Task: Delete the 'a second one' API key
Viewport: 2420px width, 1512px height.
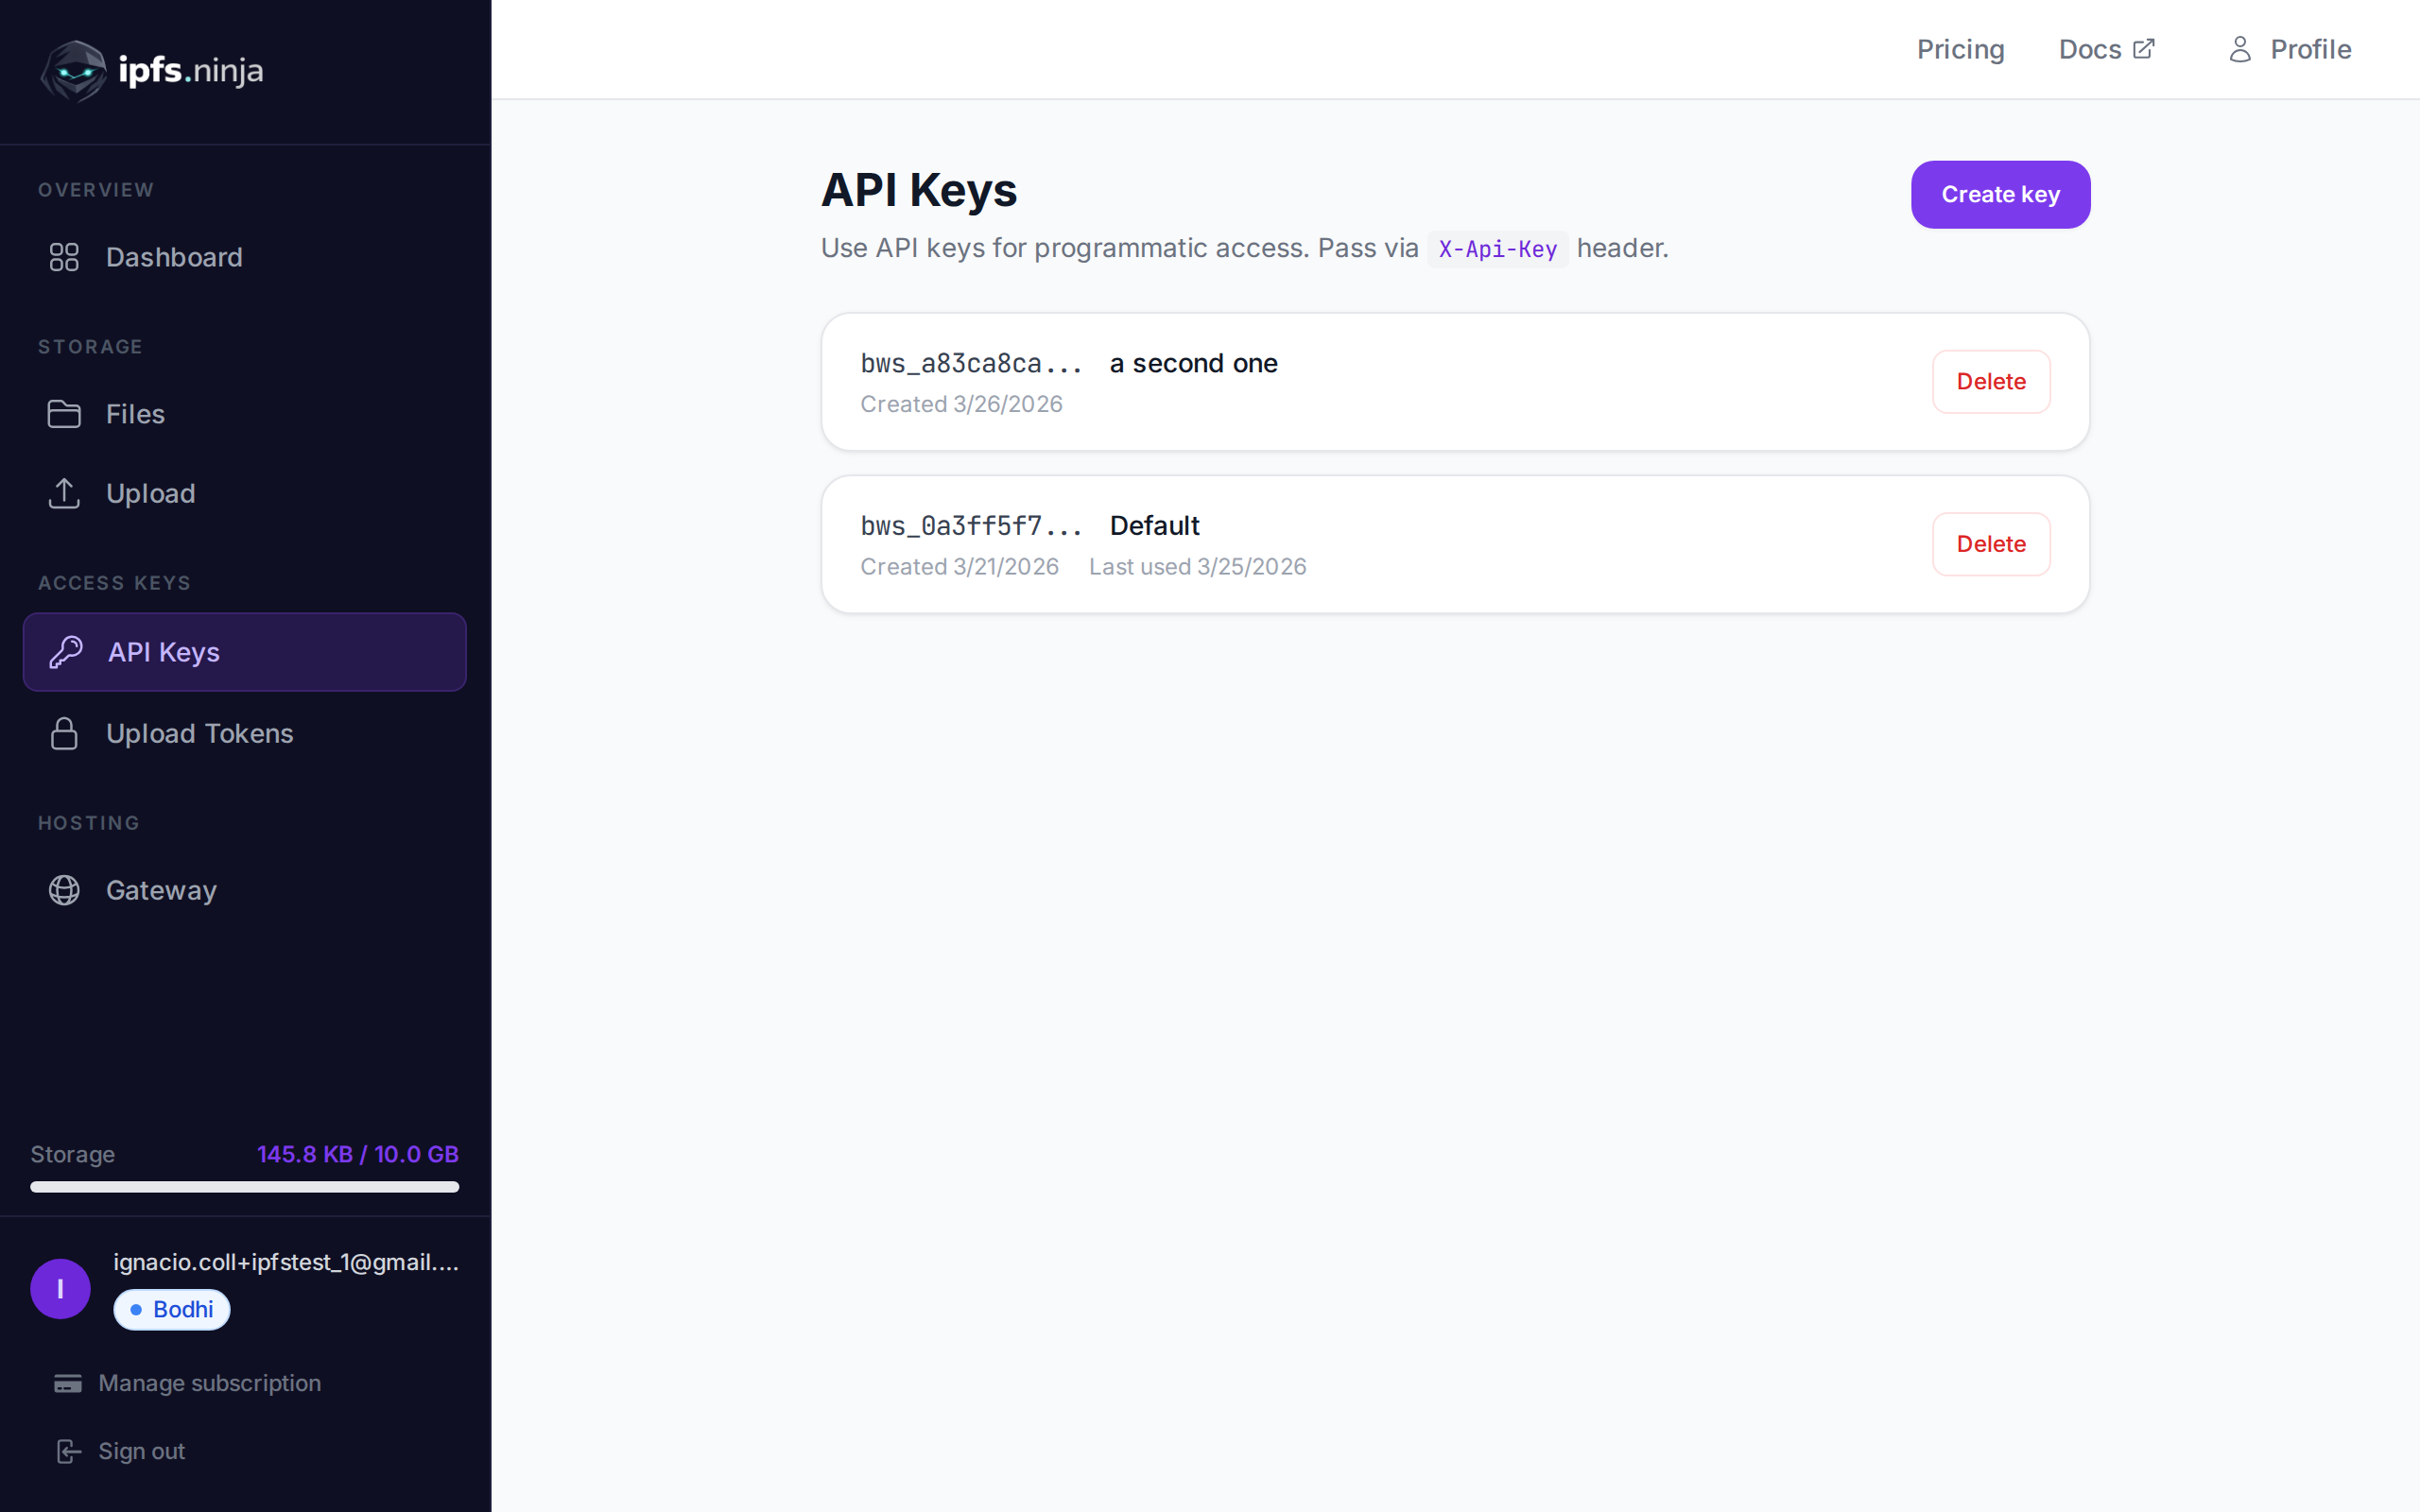Action: point(1991,381)
